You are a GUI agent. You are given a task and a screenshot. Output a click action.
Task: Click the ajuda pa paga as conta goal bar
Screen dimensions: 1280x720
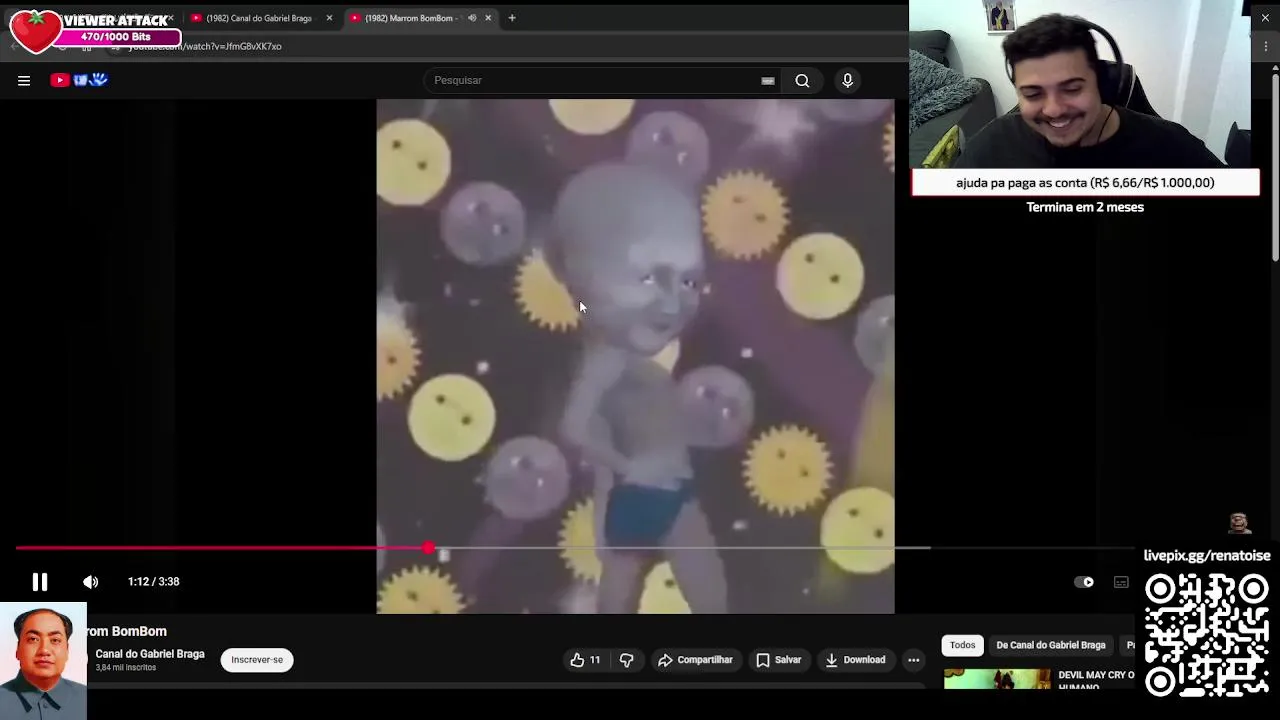click(x=1085, y=183)
